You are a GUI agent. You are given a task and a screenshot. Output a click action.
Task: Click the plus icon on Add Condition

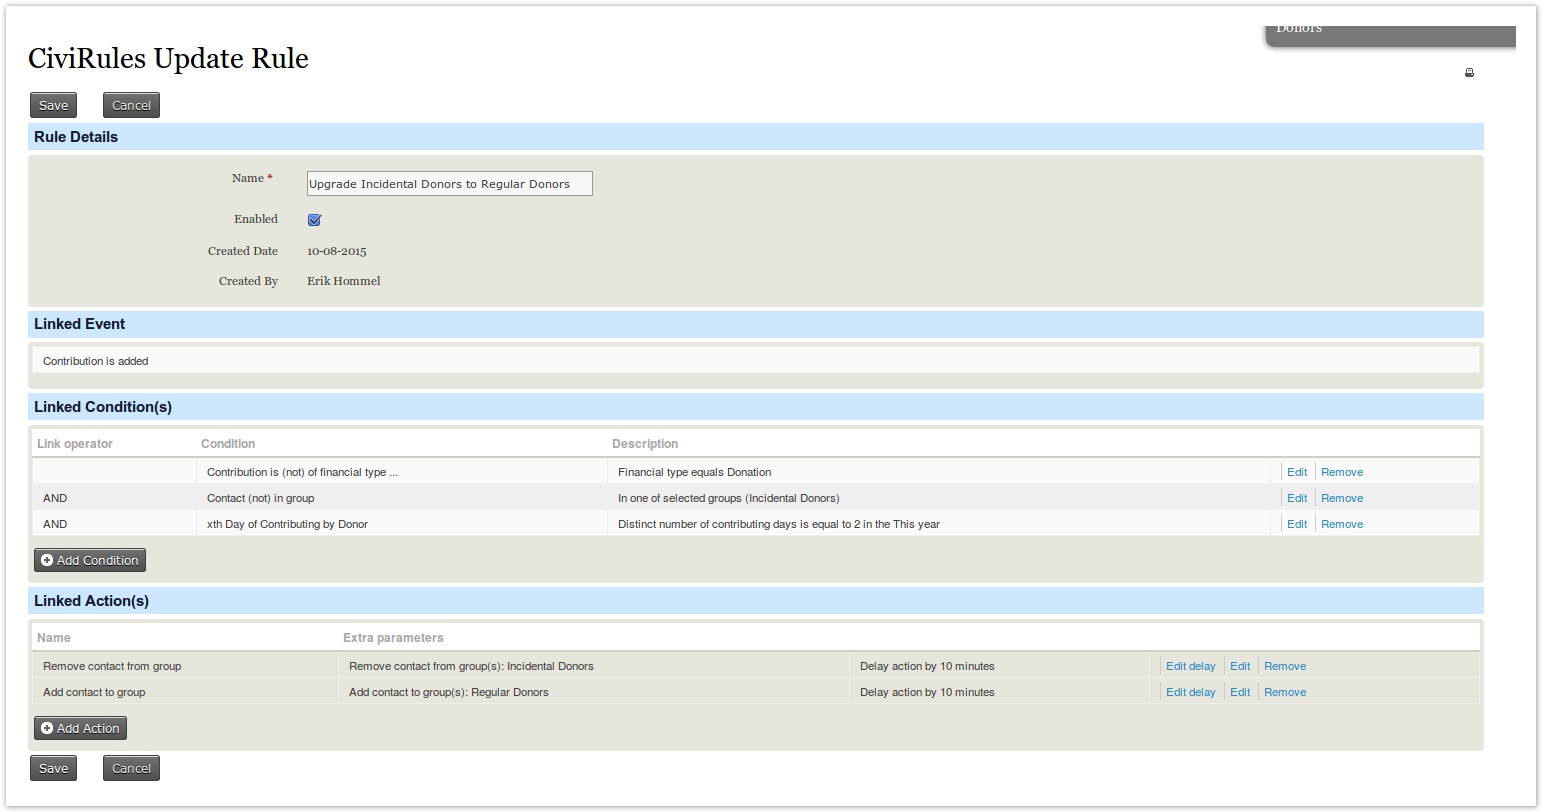[x=47, y=561]
